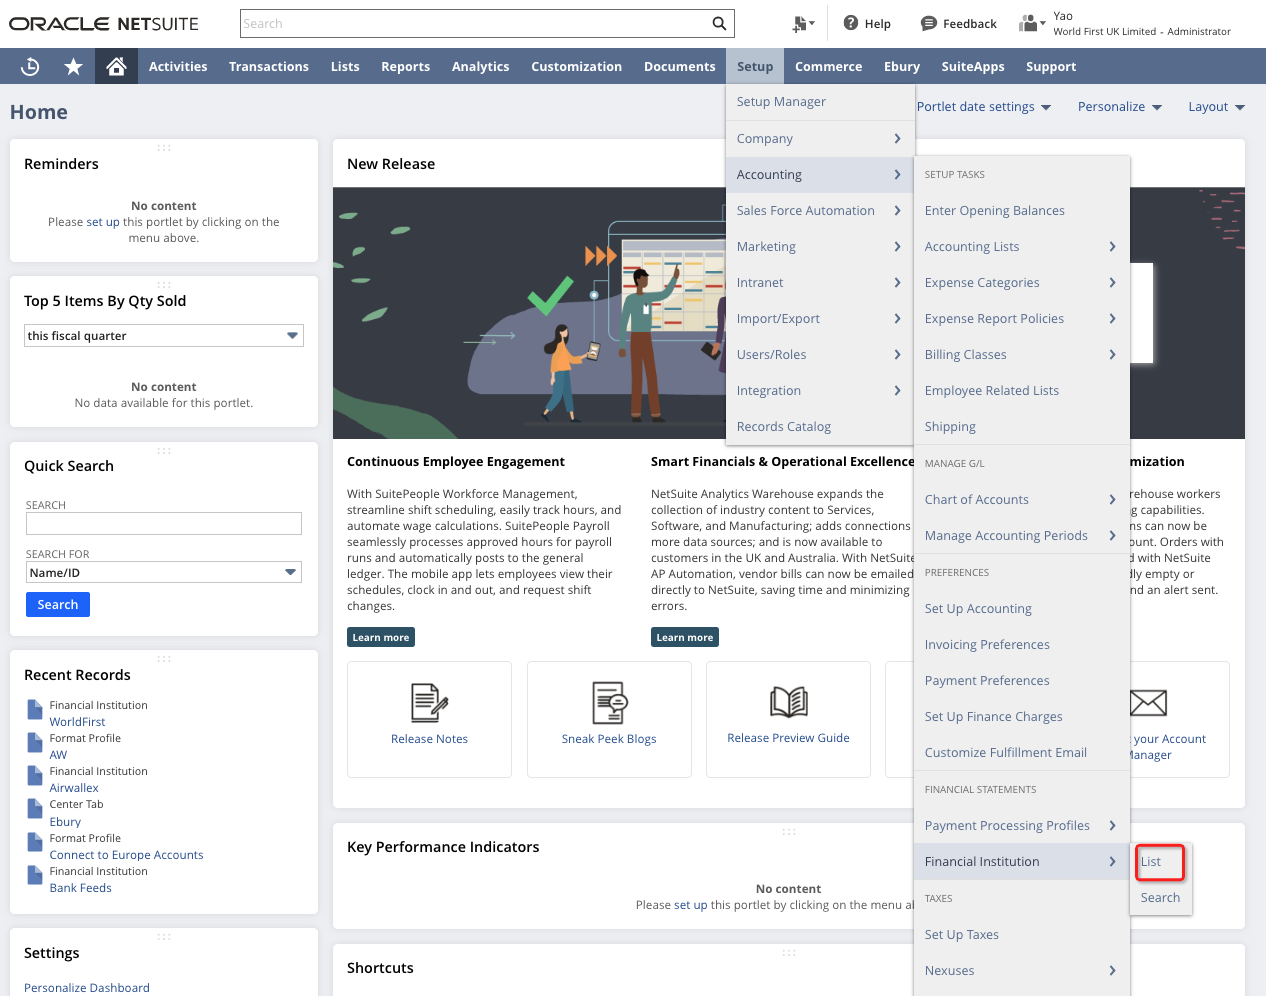This screenshot has width=1266, height=996.
Task: Click the Release Notes document icon
Action: pos(429,703)
